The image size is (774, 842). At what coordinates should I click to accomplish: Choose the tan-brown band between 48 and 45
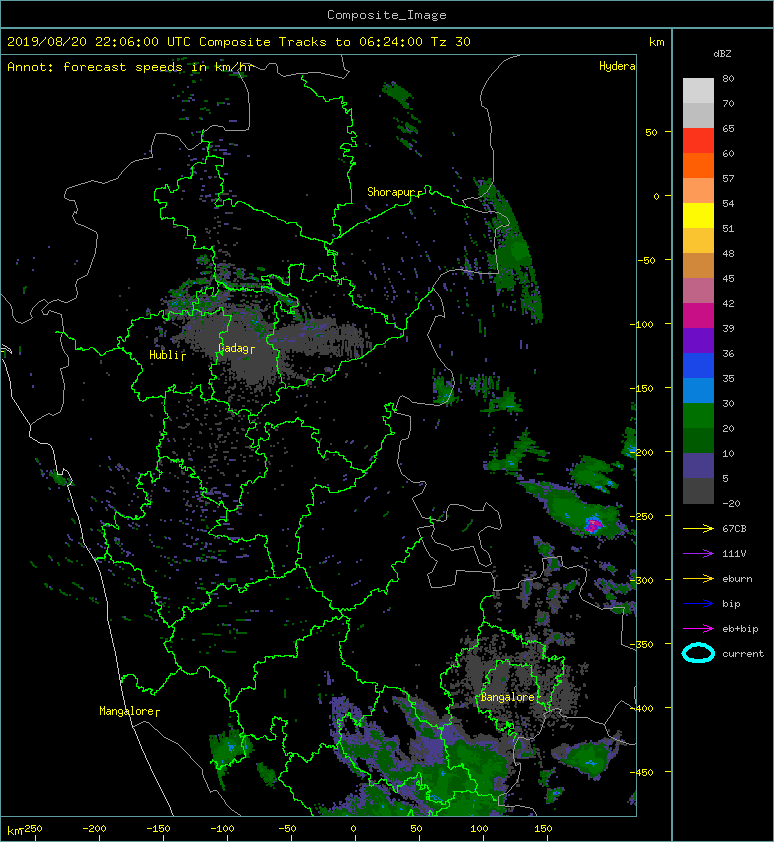[x=698, y=265]
